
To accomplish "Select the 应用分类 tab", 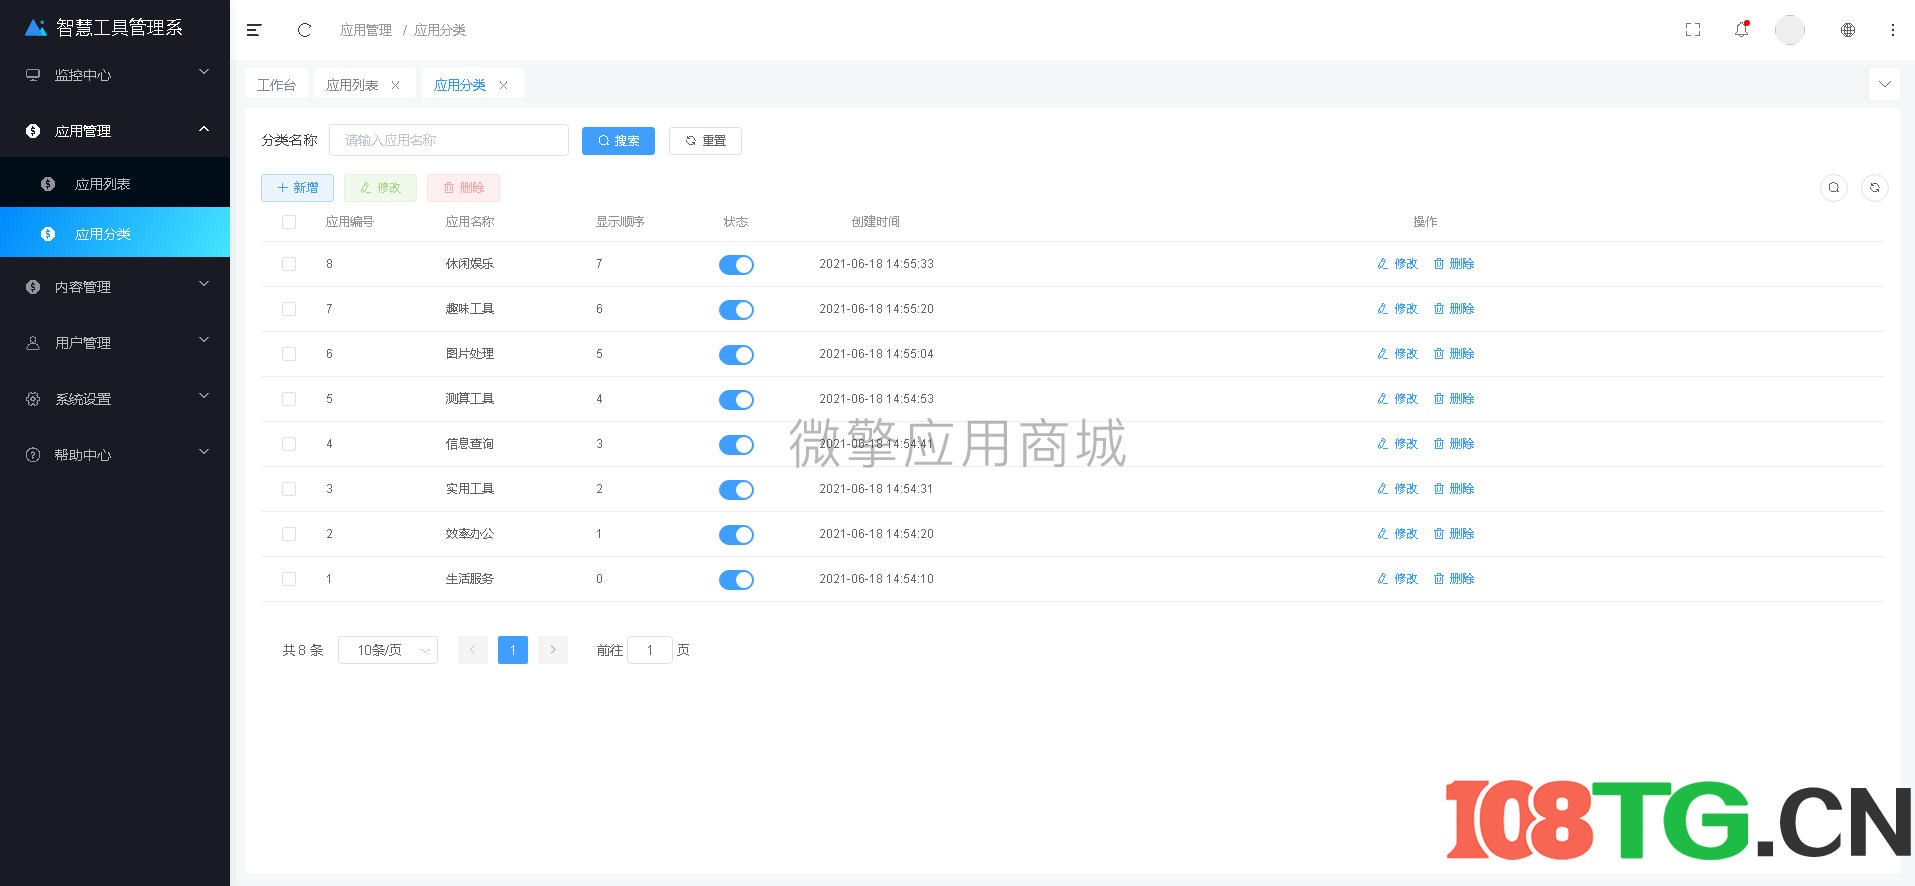I will pos(460,85).
